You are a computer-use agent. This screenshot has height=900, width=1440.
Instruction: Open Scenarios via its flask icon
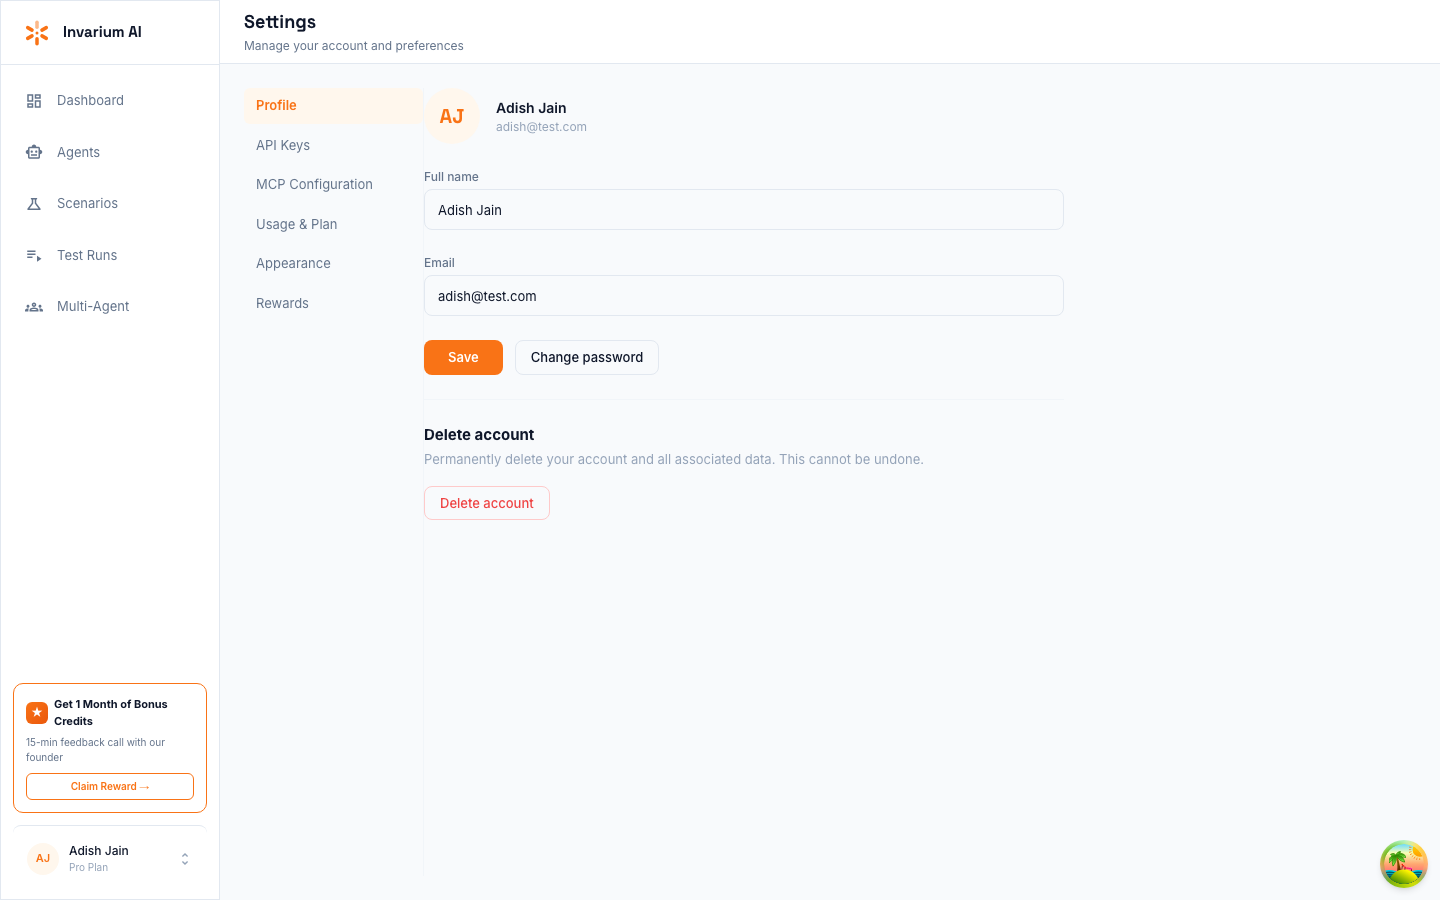point(33,203)
